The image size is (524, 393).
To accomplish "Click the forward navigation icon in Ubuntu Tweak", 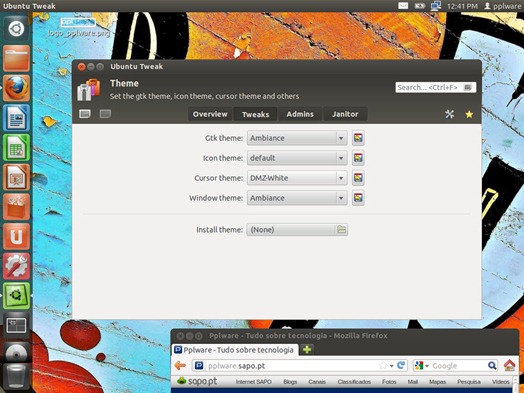I will tap(105, 114).
